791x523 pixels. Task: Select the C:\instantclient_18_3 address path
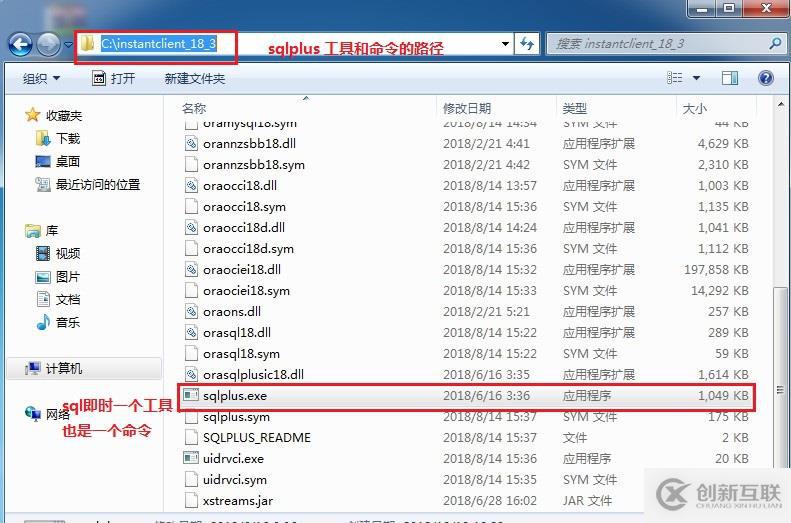coord(158,43)
